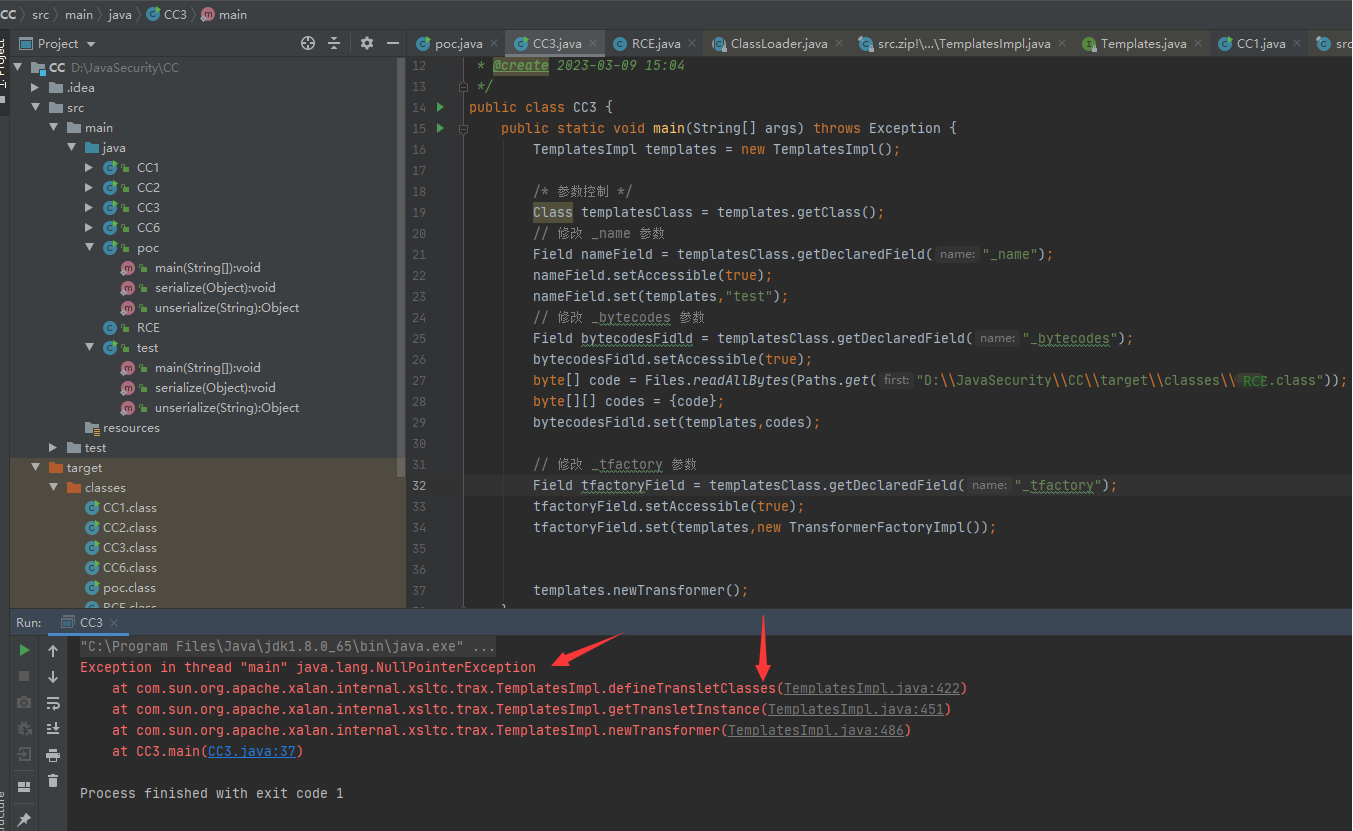This screenshot has width=1353, height=831.
Task: Close the CC3.java editor tab
Action: click(594, 44)
